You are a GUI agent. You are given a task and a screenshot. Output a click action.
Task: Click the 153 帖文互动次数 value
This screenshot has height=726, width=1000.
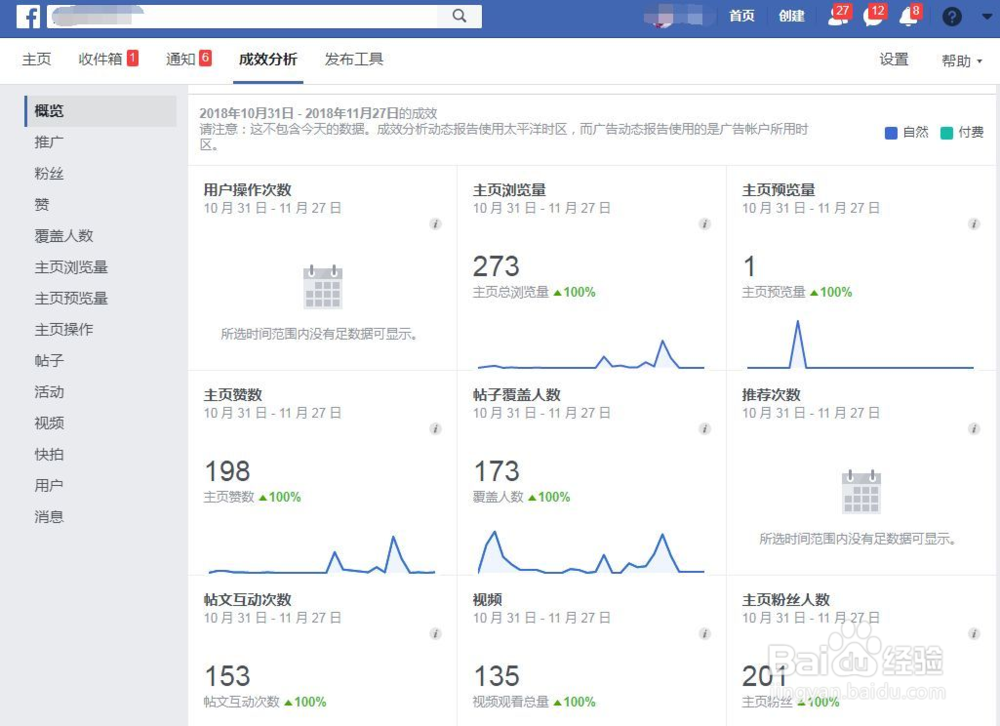coord(227,676)
